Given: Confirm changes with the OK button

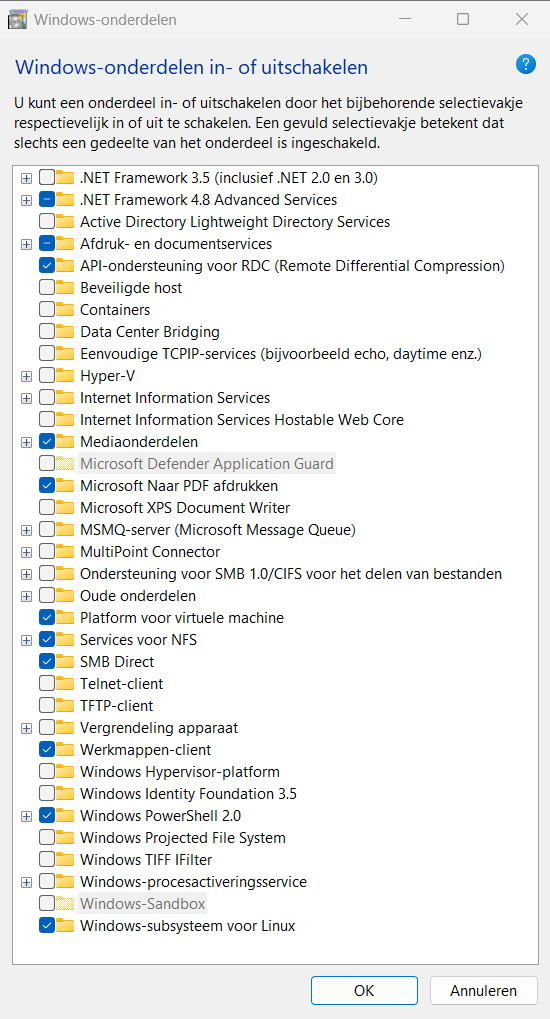Looking at the screenshot, I should tap(364, 990).
